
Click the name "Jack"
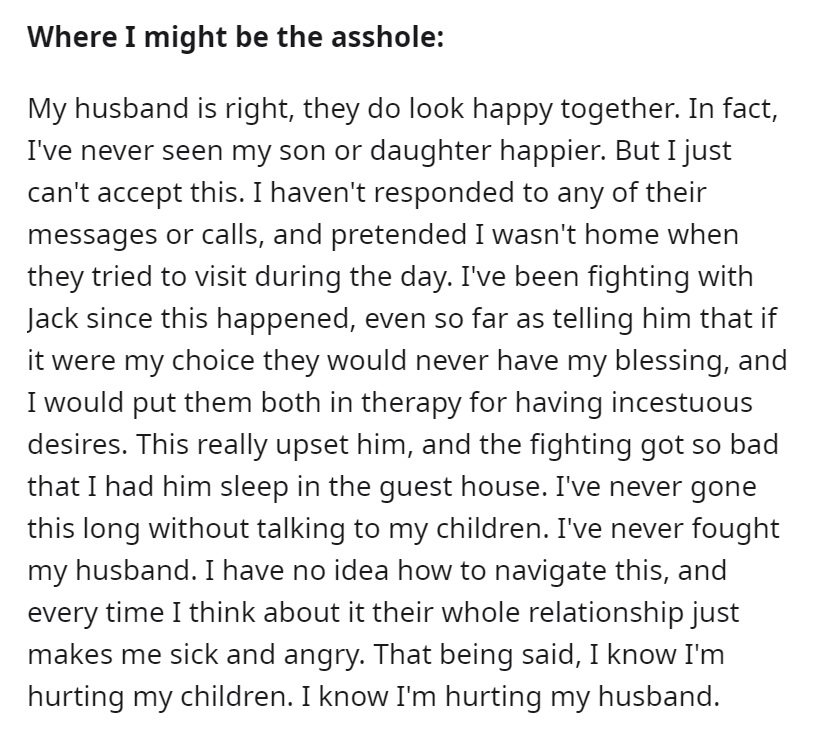pos(53,319)
